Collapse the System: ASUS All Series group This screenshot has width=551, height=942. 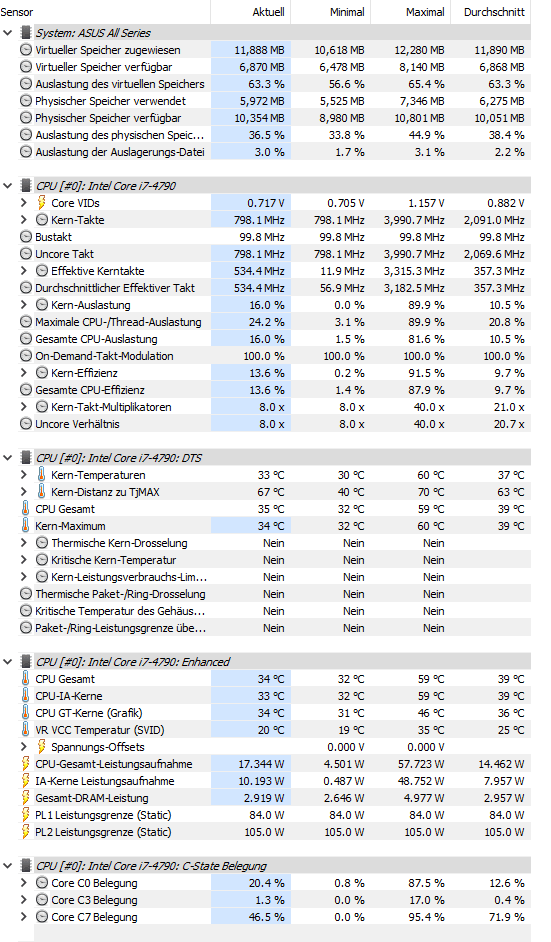point(8,32)
